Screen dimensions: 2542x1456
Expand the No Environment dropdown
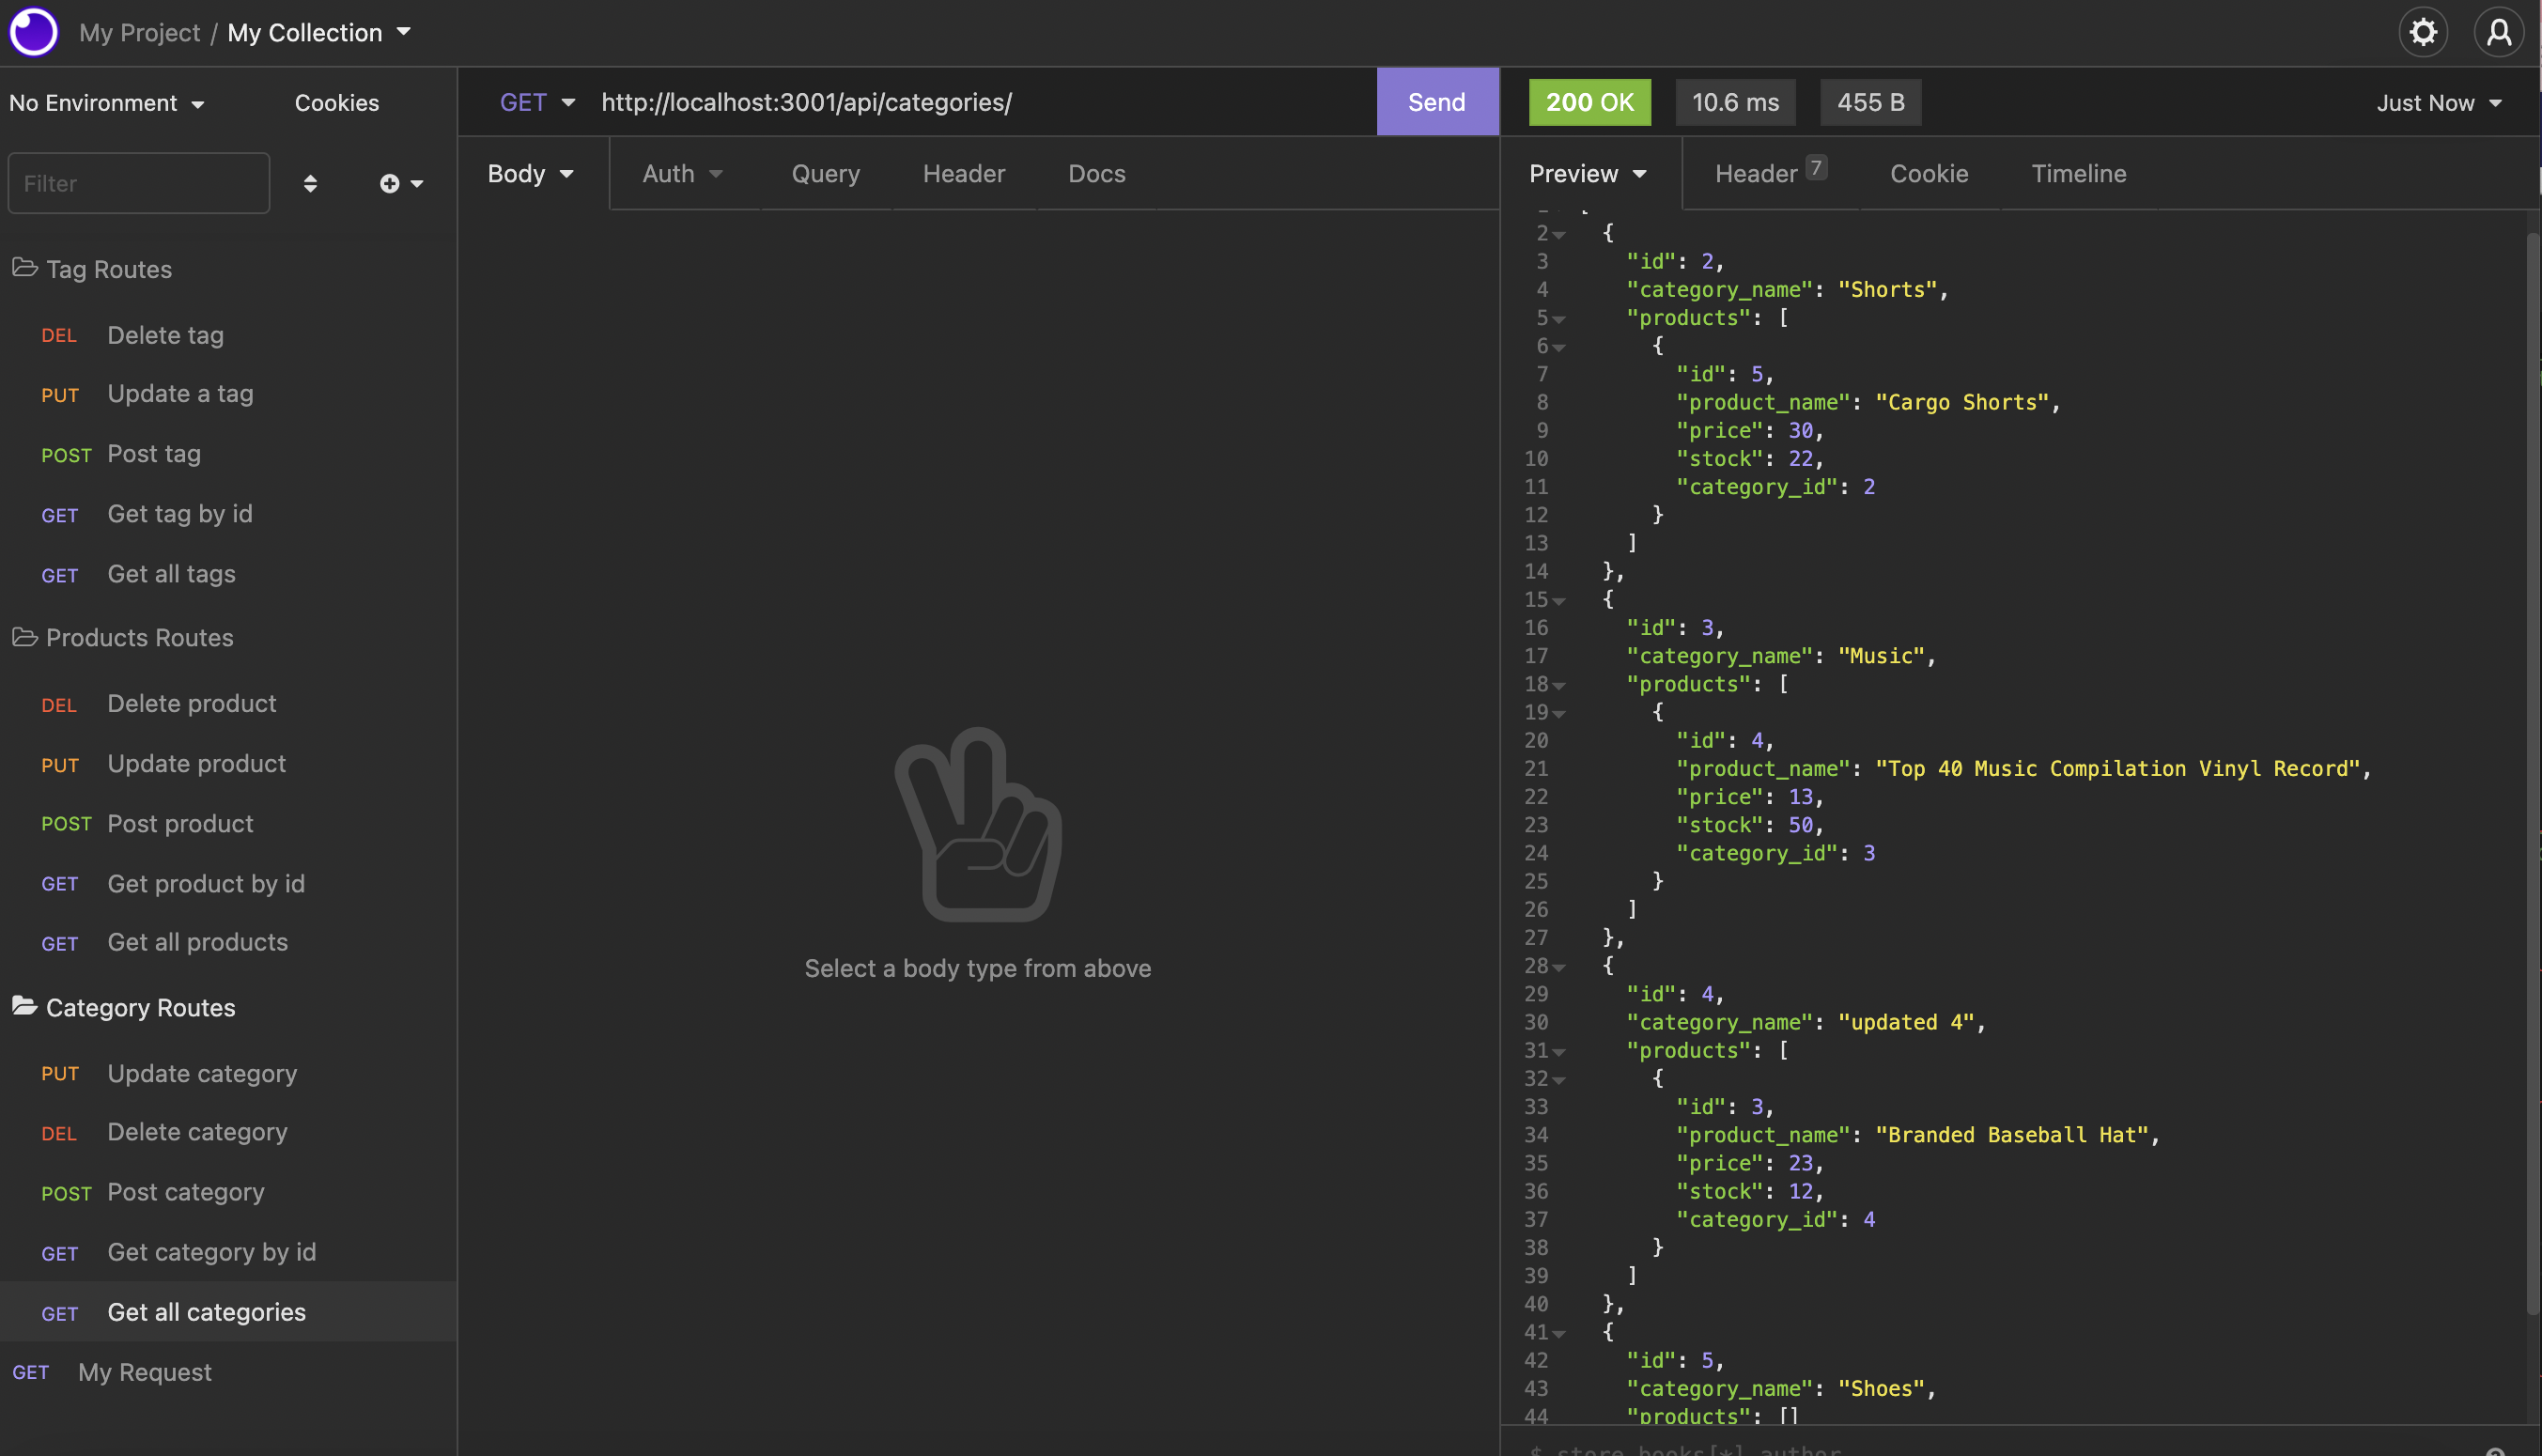pyautogui.click(x=106, y=103)
